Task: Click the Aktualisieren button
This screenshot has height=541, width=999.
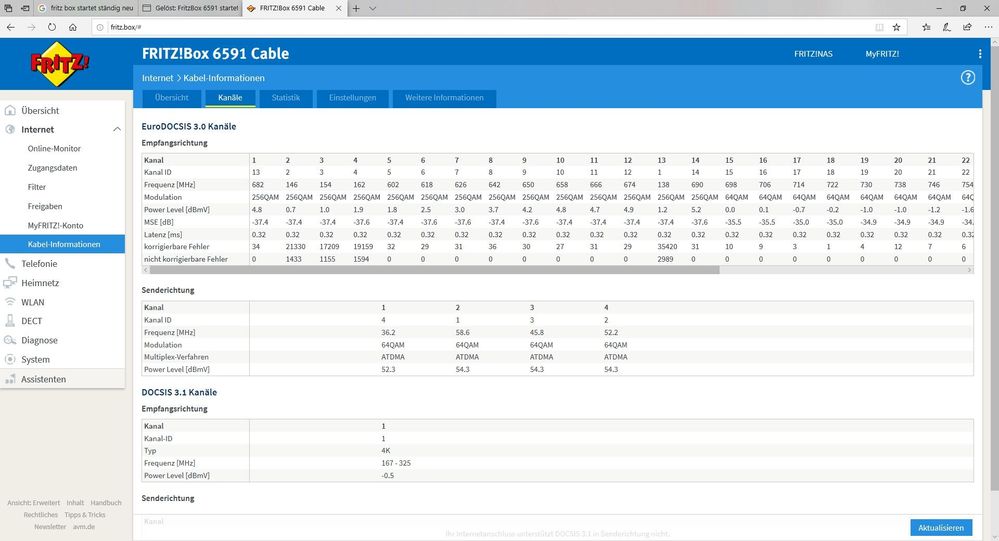Action: 941,528
